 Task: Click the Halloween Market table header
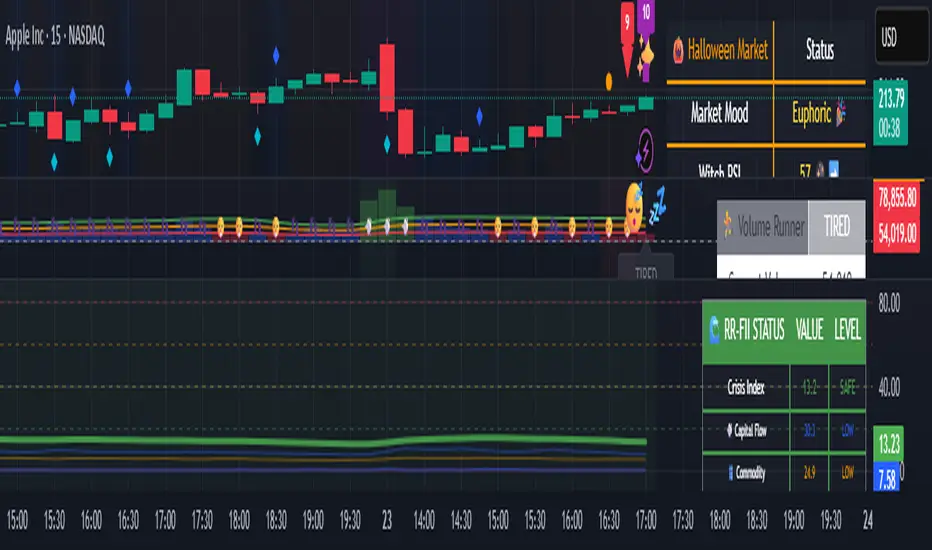point(720,51)
